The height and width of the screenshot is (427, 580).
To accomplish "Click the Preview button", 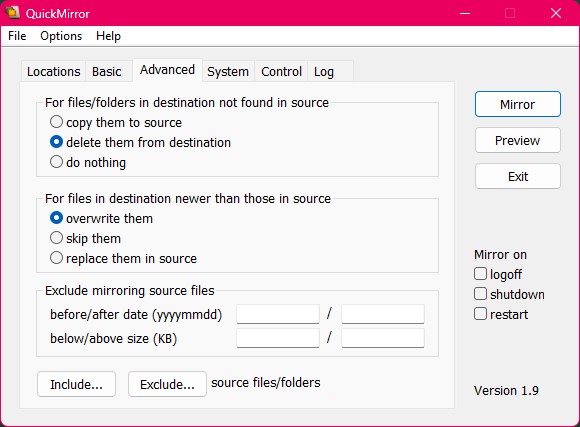I will pos(517,140).
